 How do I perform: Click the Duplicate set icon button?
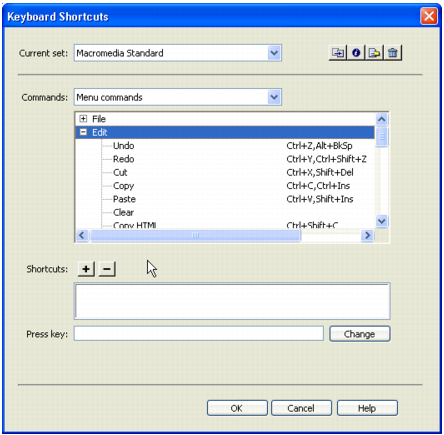pos(338,53)
